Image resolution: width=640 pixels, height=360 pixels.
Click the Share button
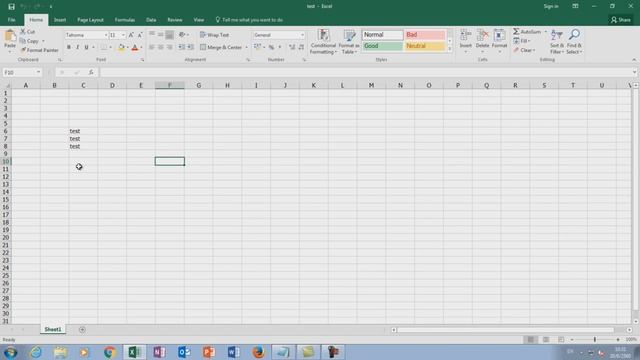click(621, 20)
